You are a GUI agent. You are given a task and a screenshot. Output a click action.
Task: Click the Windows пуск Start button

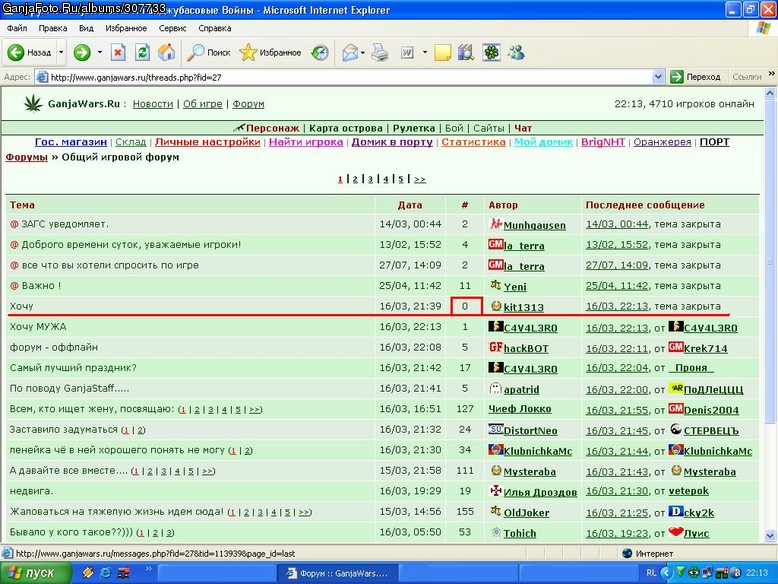coord(33,573)
